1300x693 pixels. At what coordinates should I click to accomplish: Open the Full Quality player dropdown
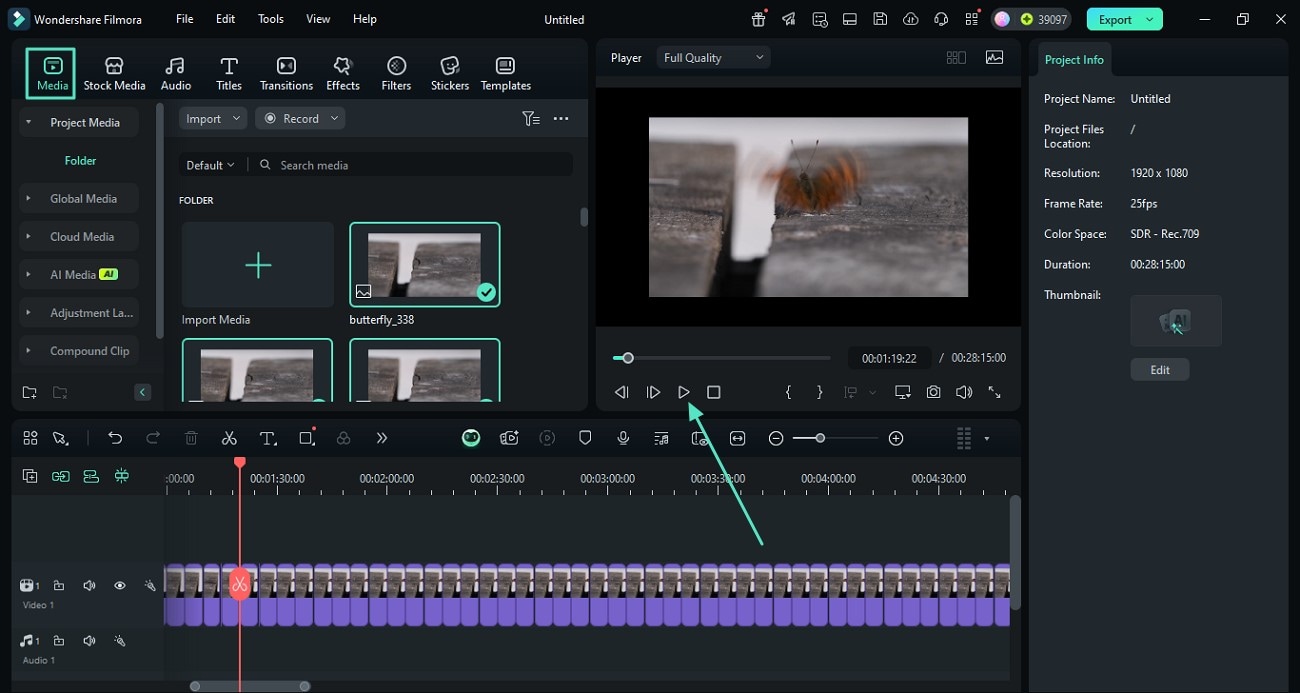pyautogui.click(x=714, y=58)
